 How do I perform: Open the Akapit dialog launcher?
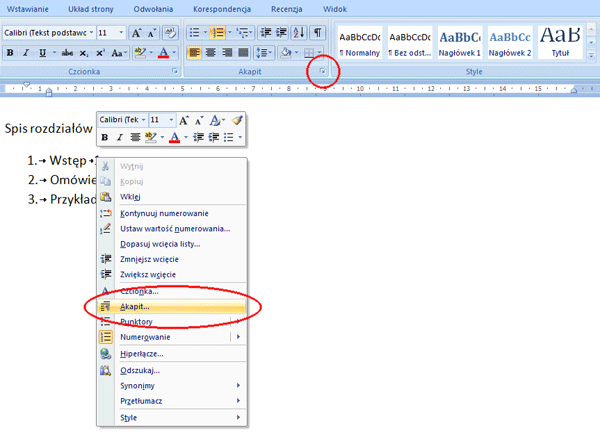pyautogui.click(x=322, y=71)
